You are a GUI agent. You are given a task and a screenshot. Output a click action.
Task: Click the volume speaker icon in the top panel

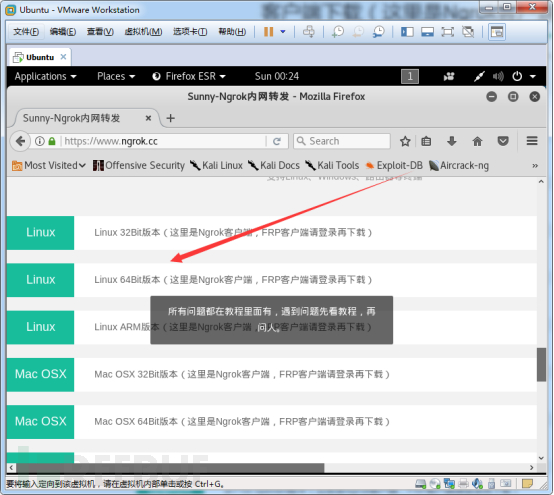498,76
